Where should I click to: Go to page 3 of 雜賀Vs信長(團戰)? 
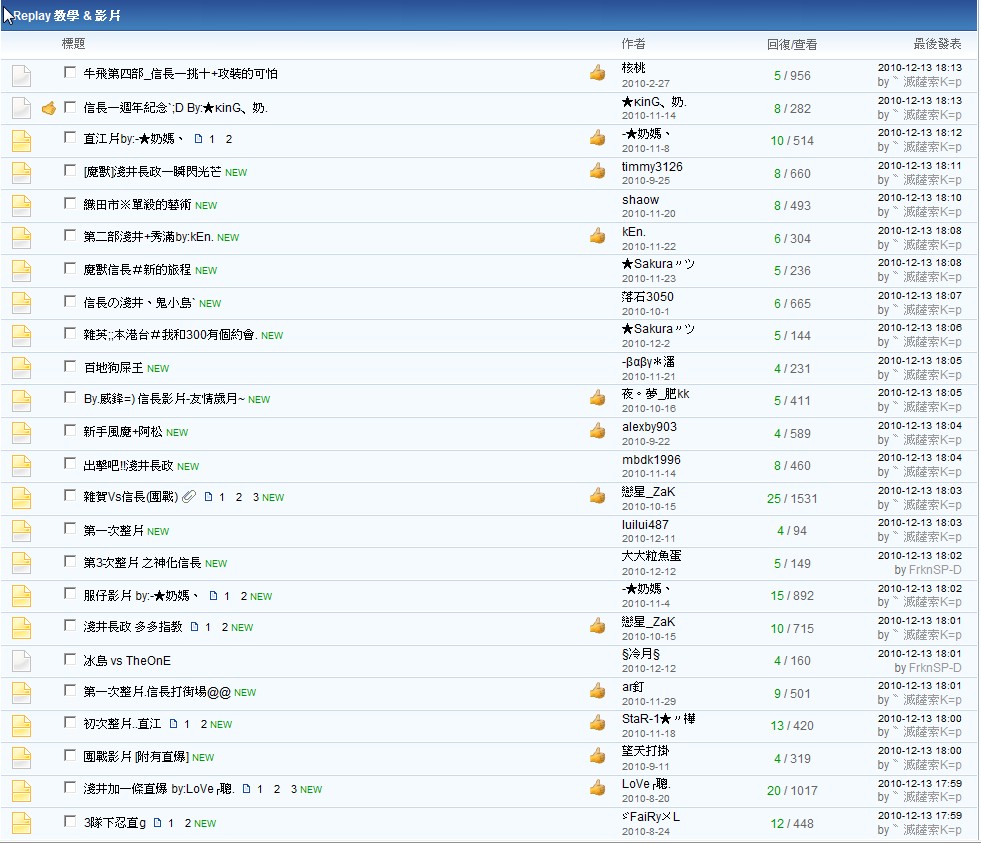click(256, 497)
